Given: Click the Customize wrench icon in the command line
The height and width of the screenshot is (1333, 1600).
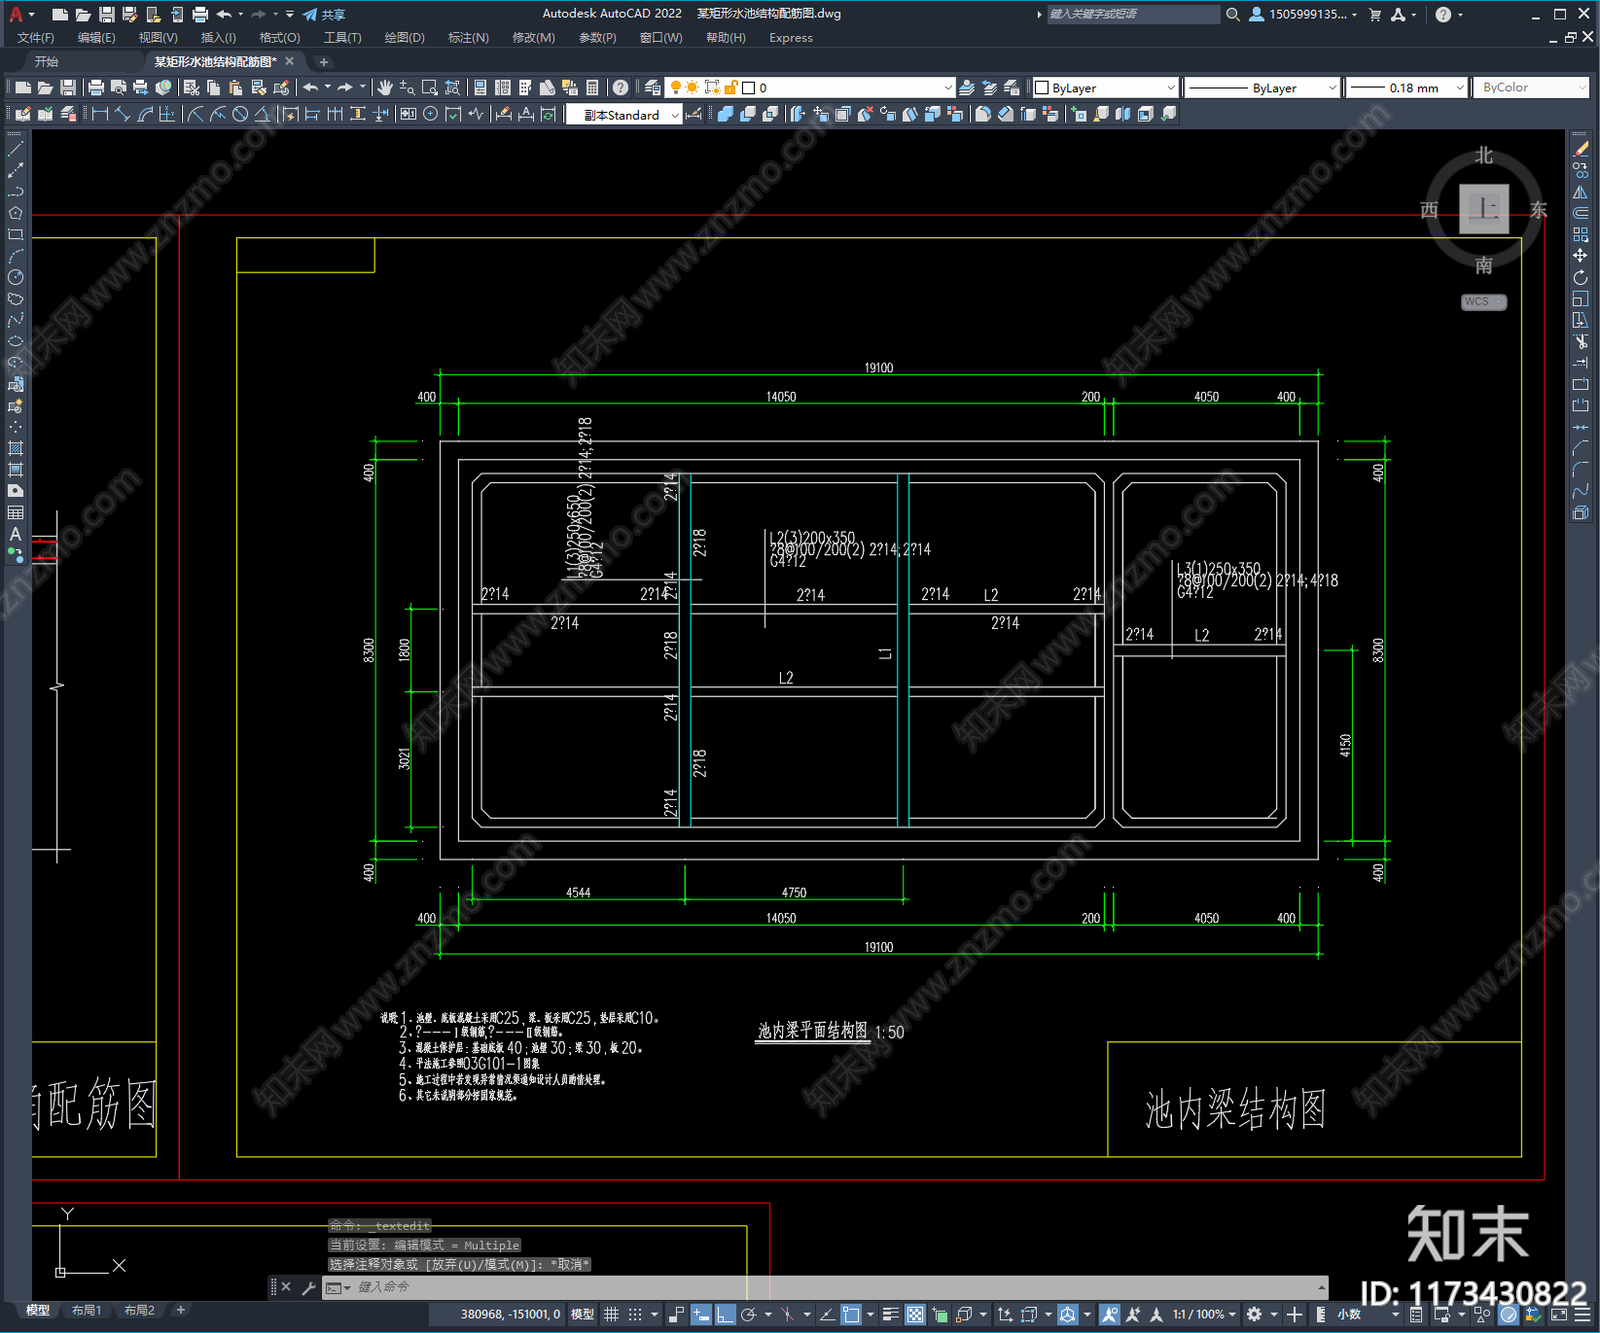Looking at the screenshot, I should pyautogui.click(x=308, y=1288).
